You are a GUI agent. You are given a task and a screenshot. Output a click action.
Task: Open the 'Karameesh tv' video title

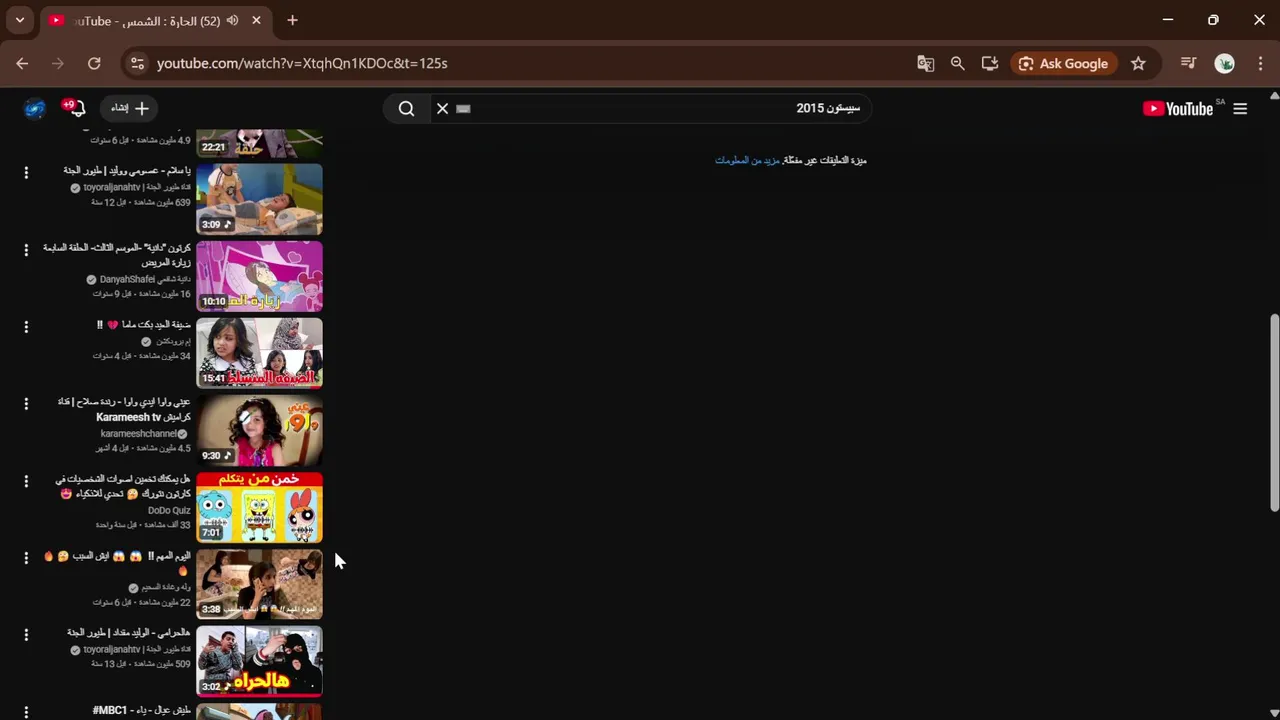pos(124,409)
